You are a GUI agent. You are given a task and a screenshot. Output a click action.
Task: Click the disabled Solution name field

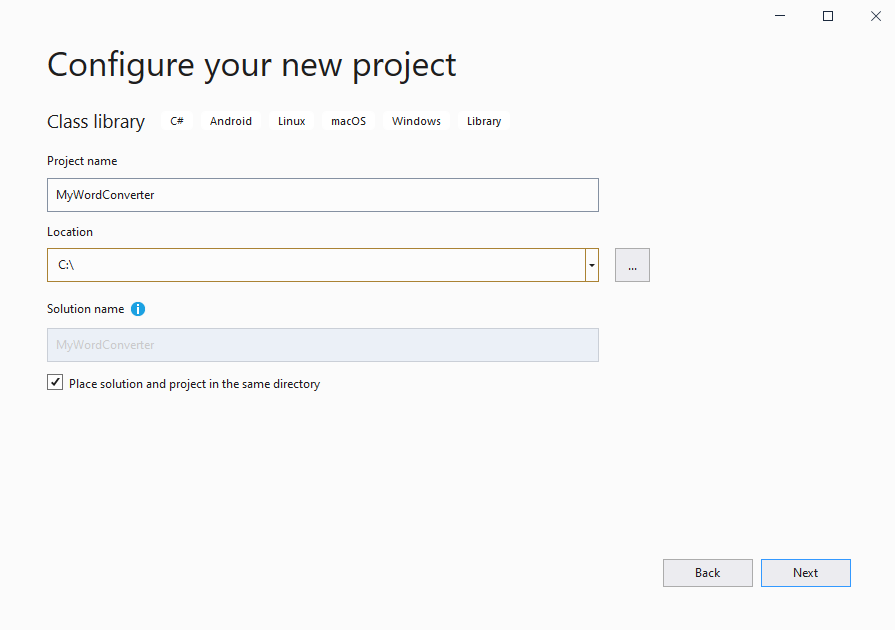[322, 345]
